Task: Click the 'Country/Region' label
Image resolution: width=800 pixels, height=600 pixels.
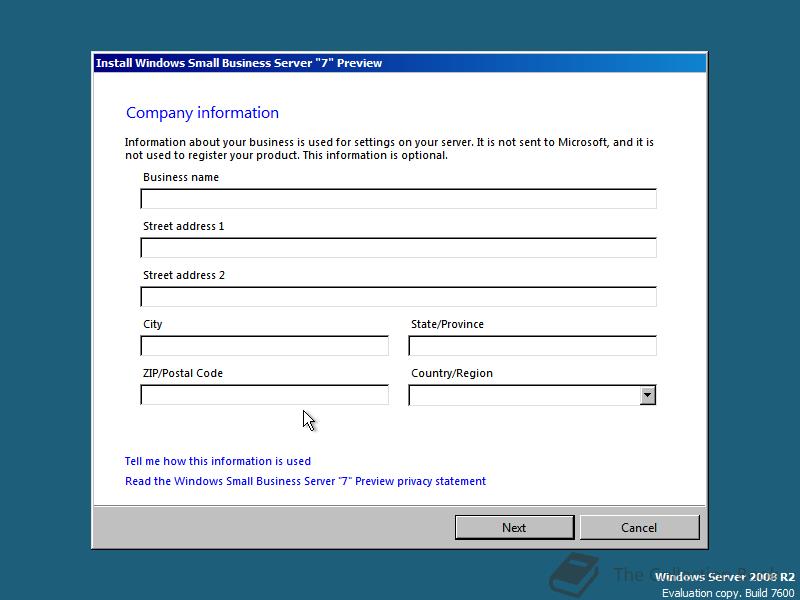Action: pyautogui.click(x=452, y=373)
